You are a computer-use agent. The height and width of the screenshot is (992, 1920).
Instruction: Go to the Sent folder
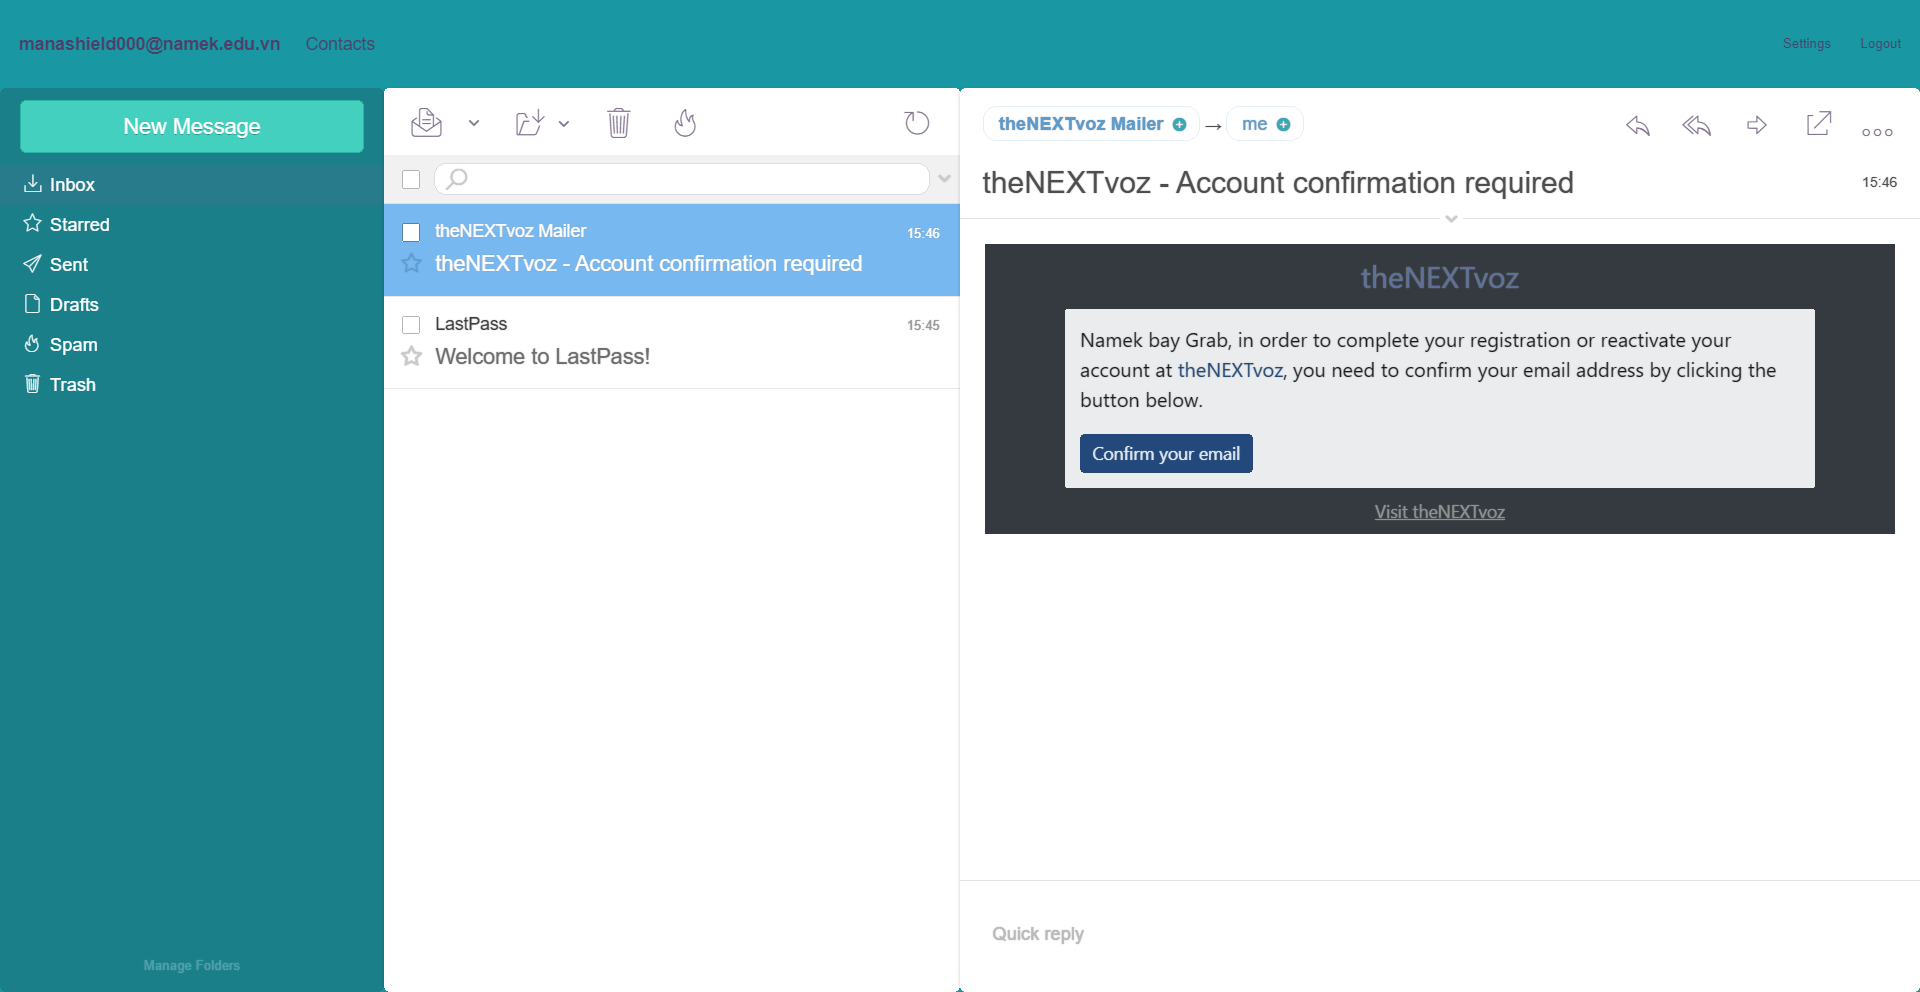click(x=192, y=265)
